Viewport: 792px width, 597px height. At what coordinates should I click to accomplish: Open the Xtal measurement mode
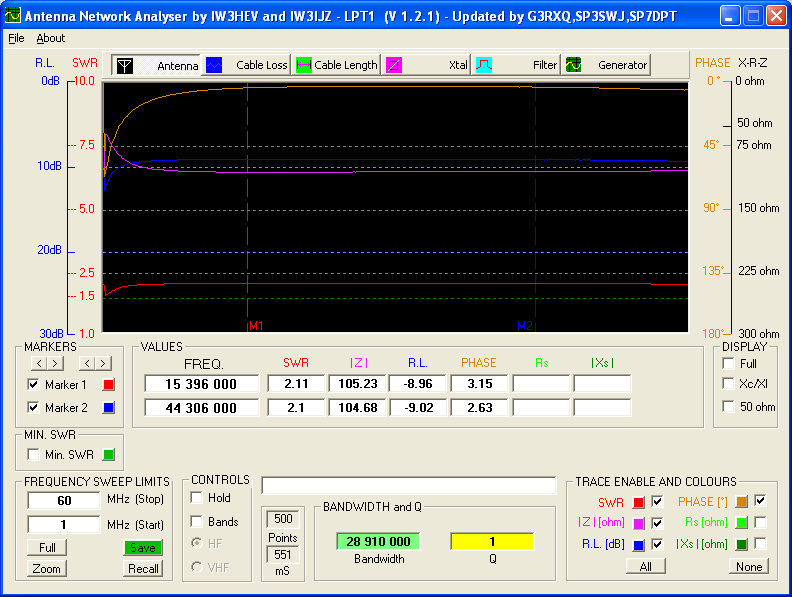pos(427,65)
